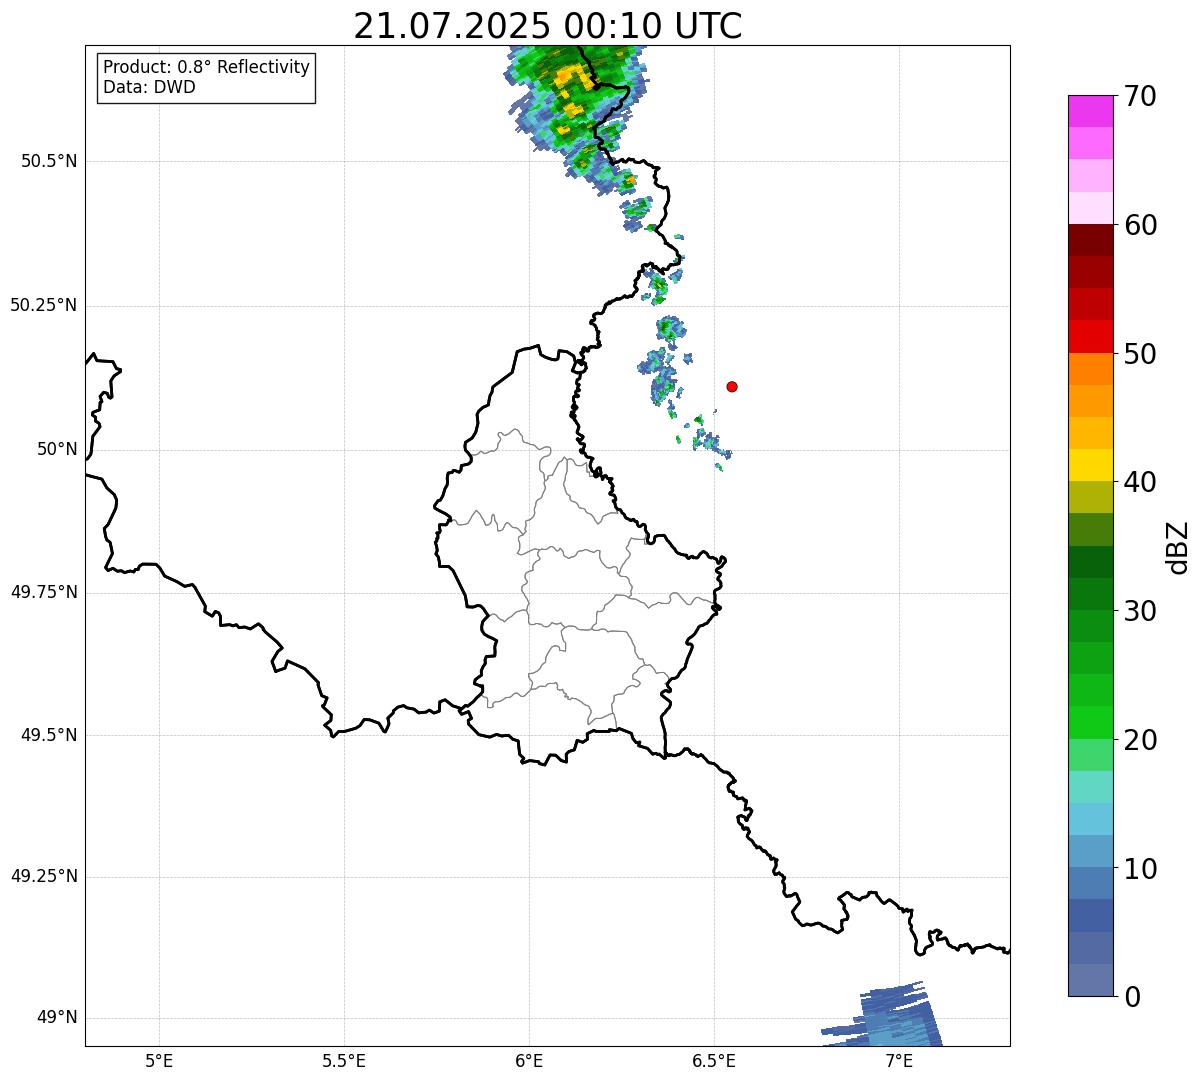Click the latitude label 50.5°N

coord(49,161)
